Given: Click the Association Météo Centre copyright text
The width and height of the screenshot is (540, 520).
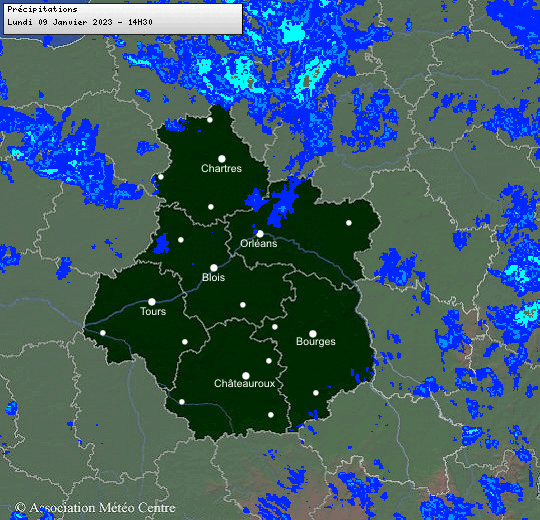Looking at the screenshot, I should click(x=95, y=508).
